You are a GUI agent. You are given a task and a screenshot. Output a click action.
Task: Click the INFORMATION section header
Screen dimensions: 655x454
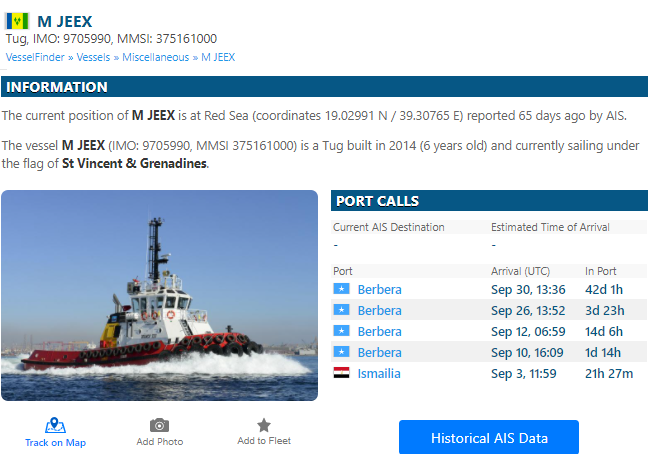coord(324,86)
